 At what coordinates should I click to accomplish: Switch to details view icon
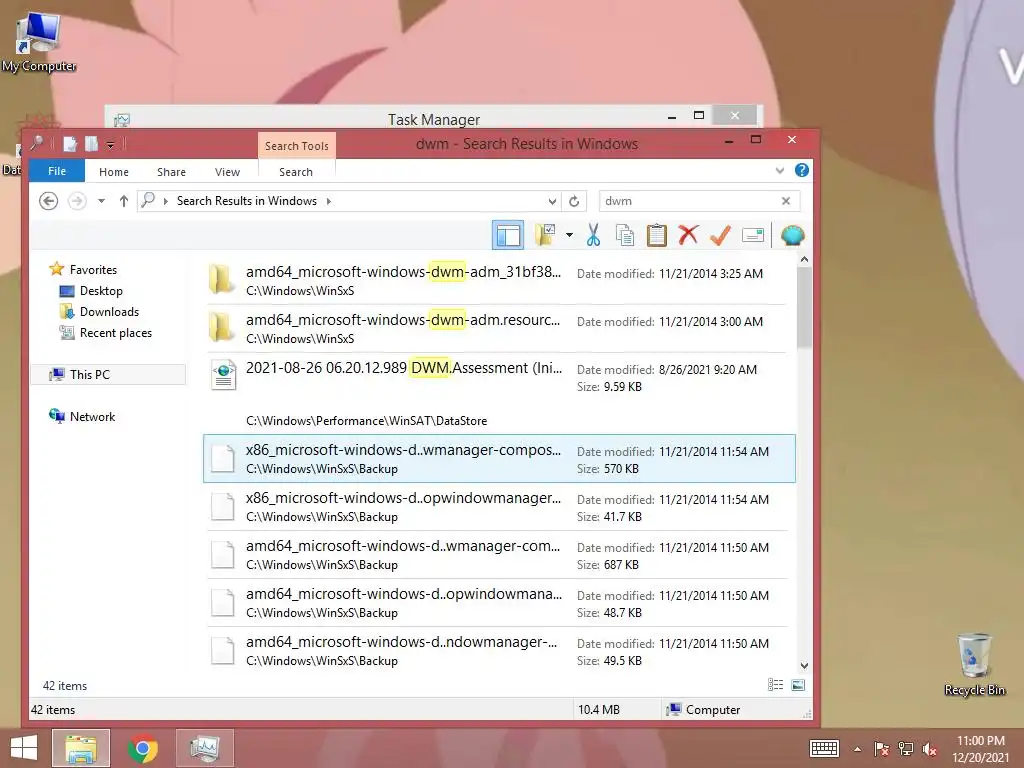coord(775,684)
